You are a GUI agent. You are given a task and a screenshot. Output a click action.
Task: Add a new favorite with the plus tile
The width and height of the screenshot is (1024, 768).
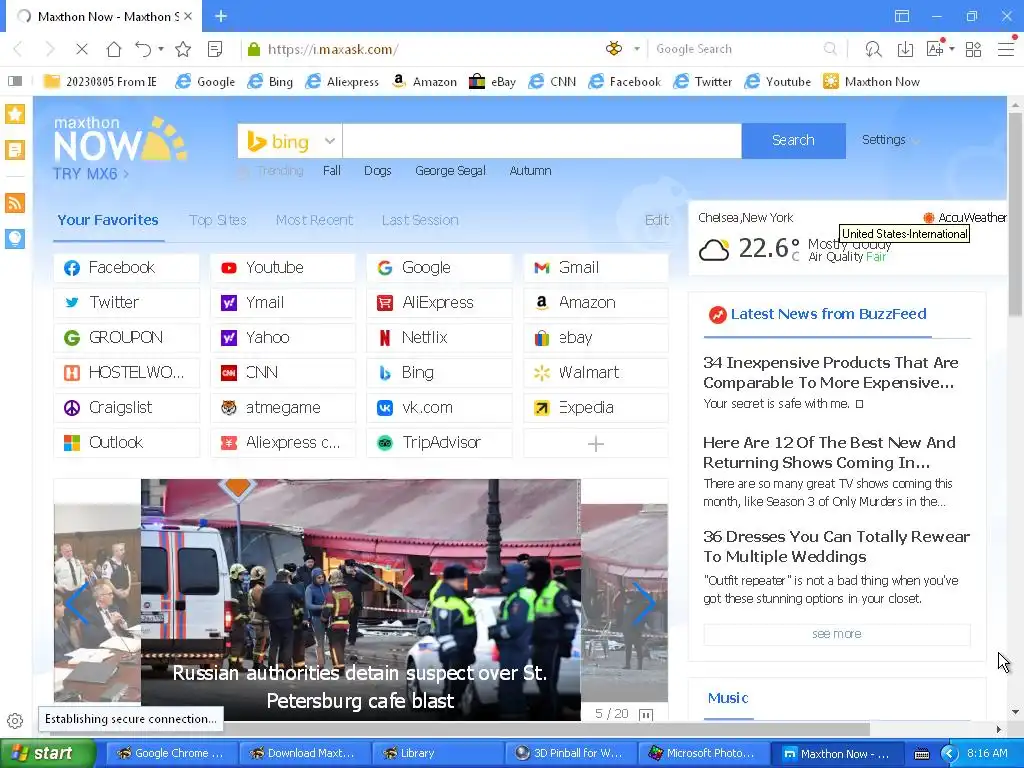[596, 443]
